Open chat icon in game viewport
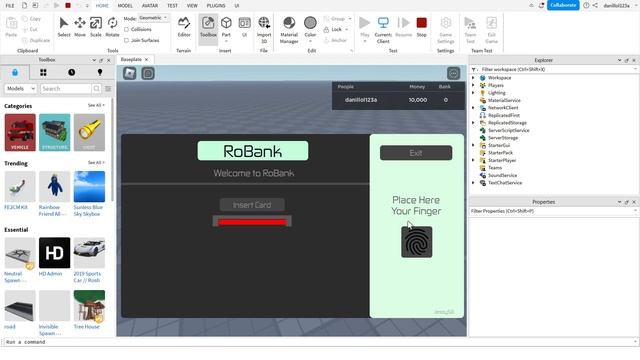 pos(148,73)
